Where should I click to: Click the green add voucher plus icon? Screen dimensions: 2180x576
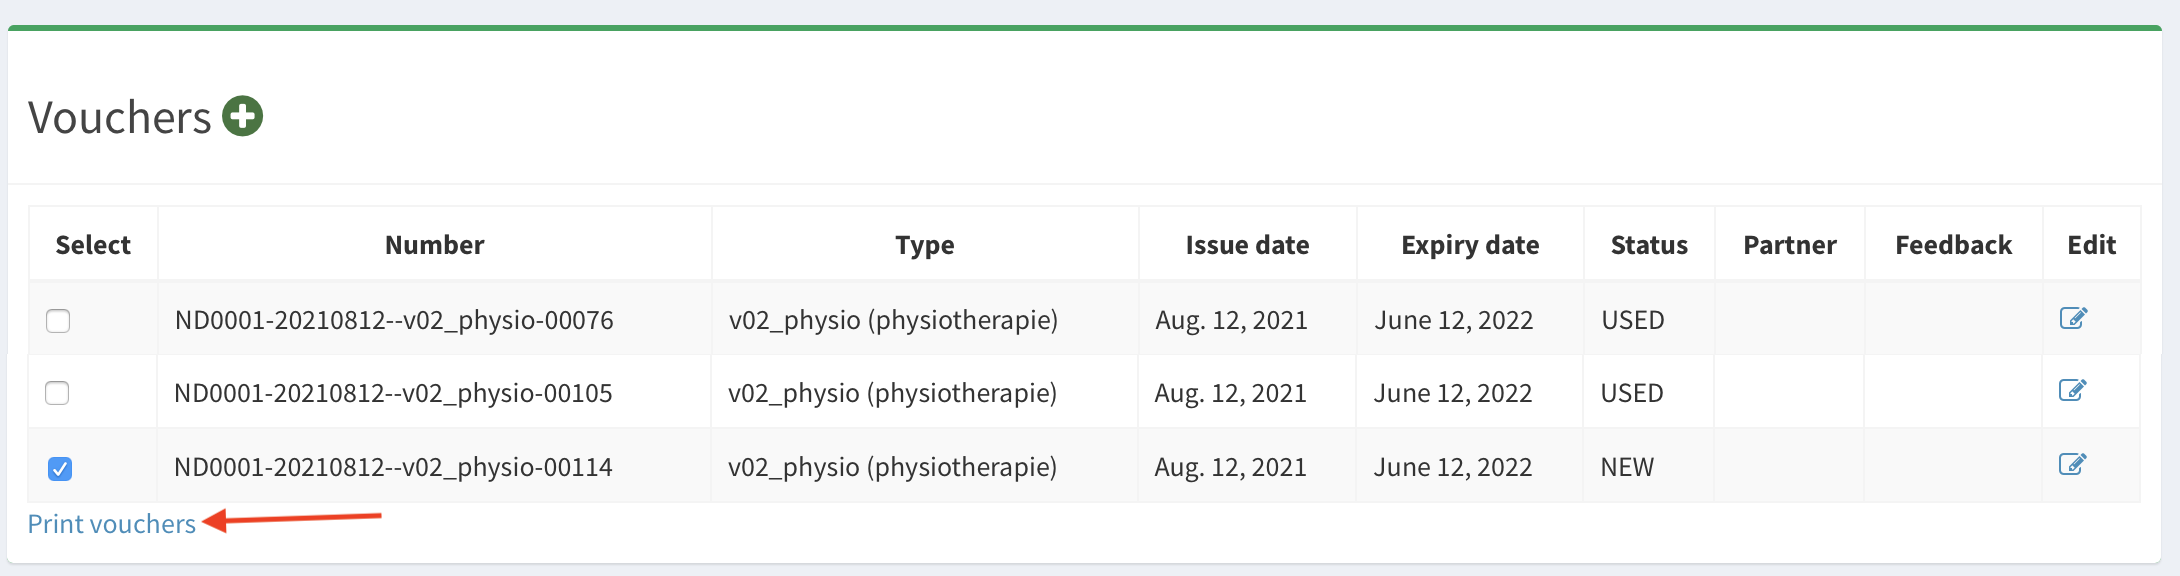[242, 116]
